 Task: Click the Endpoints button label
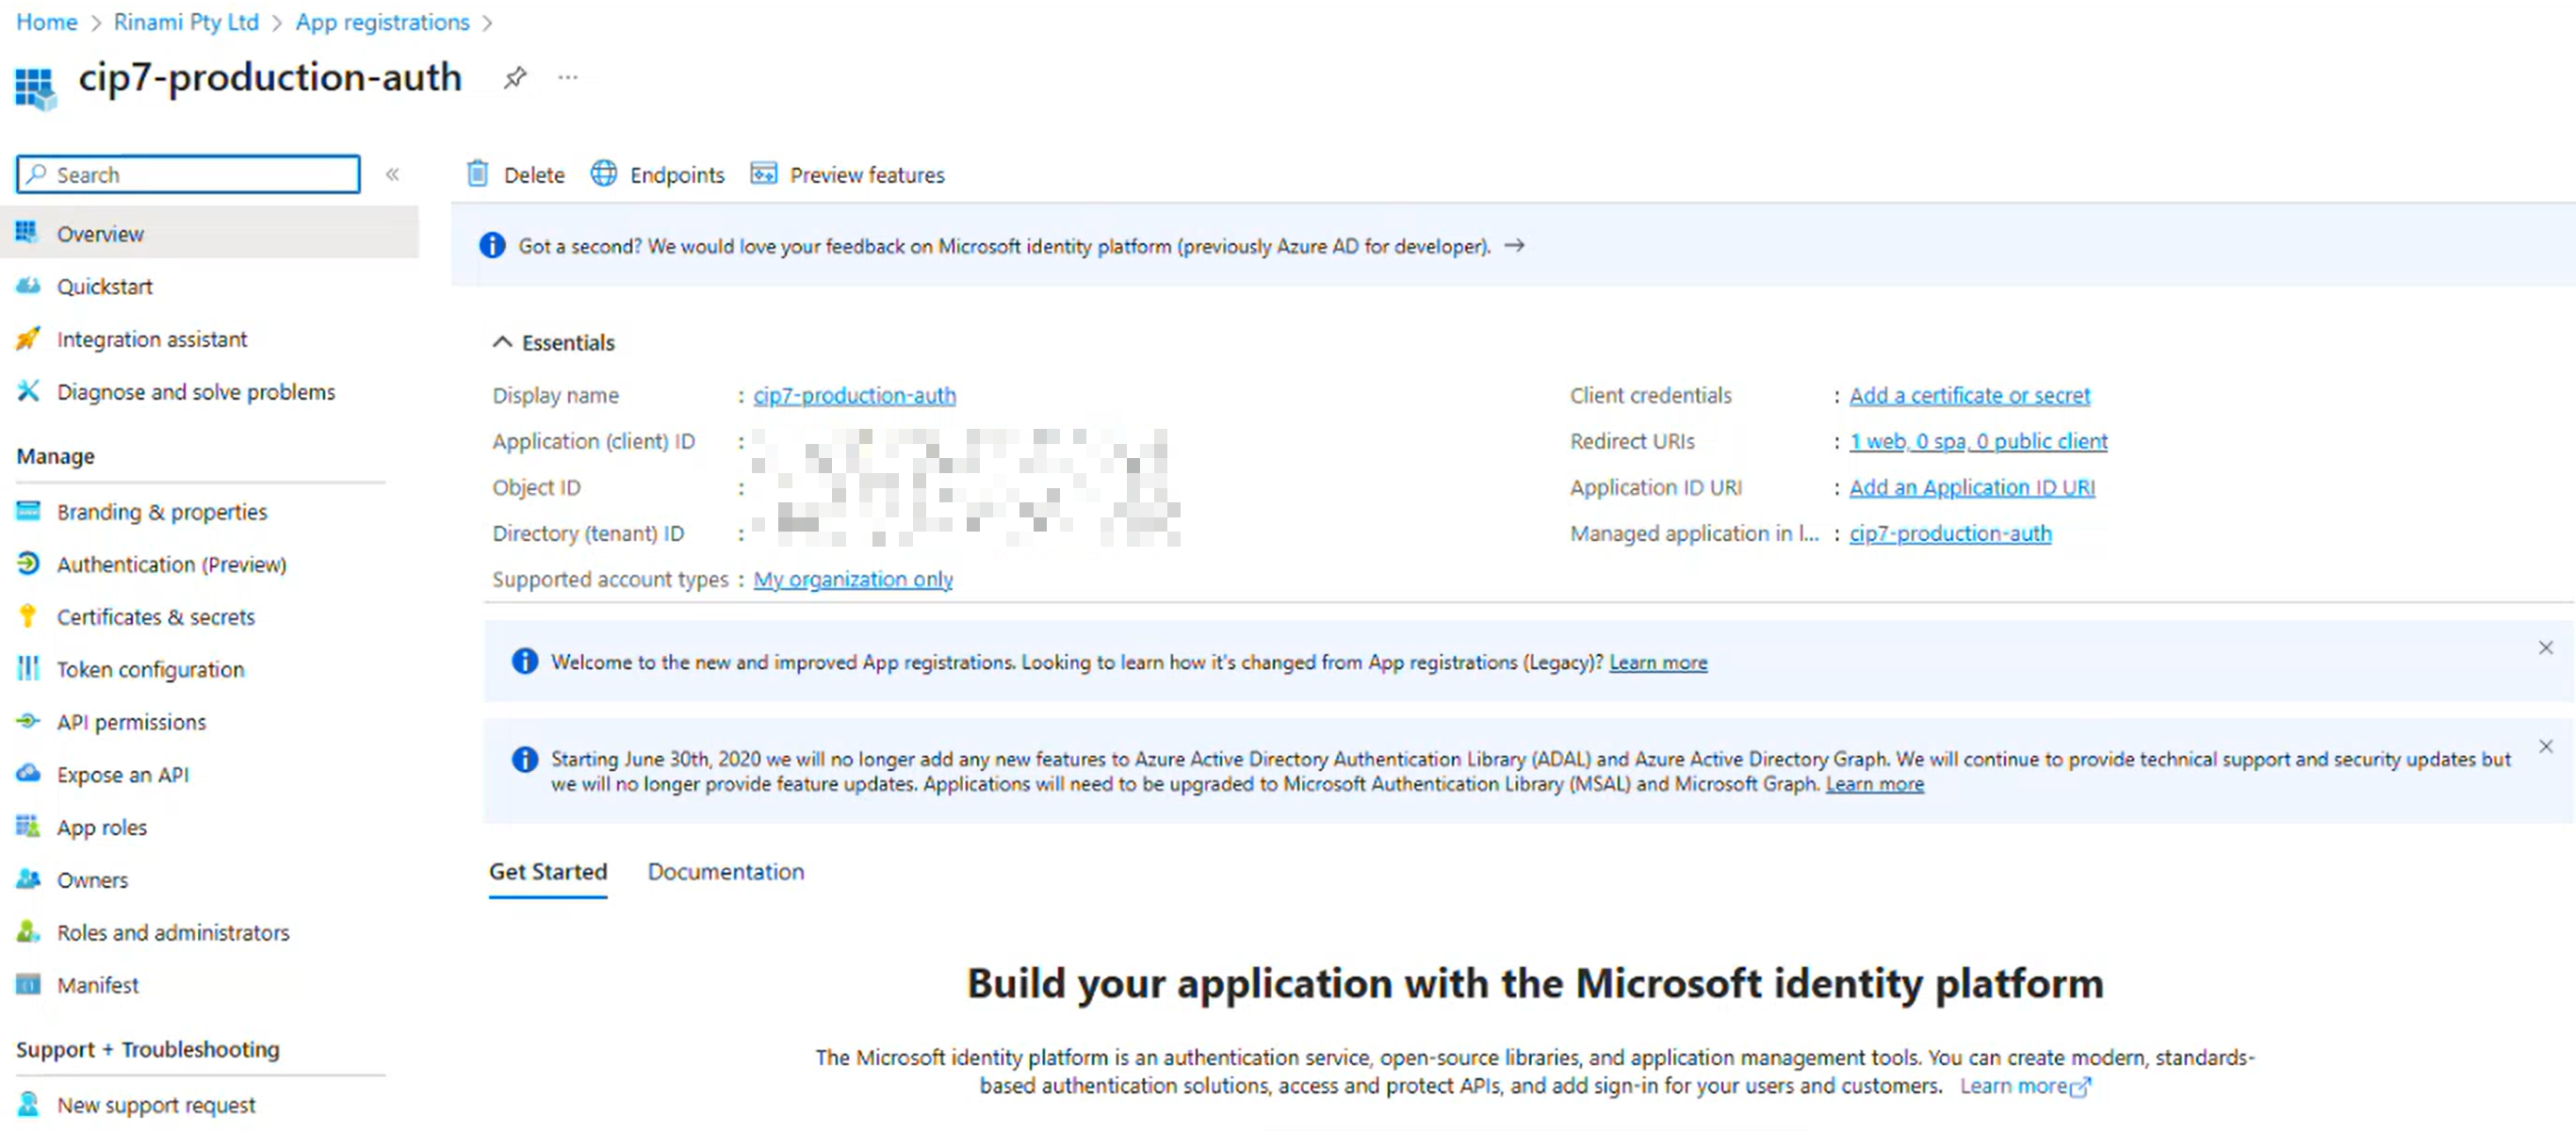coord(677,175)
